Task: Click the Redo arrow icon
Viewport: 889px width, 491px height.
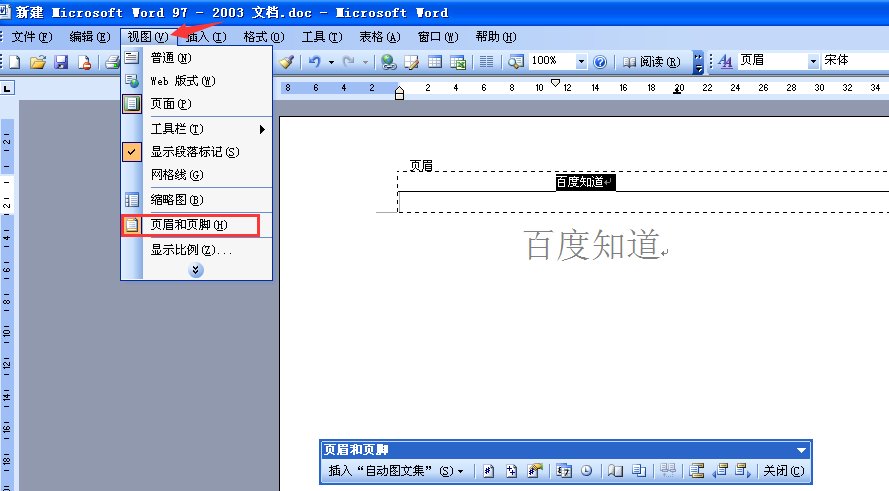Action: 349,61
